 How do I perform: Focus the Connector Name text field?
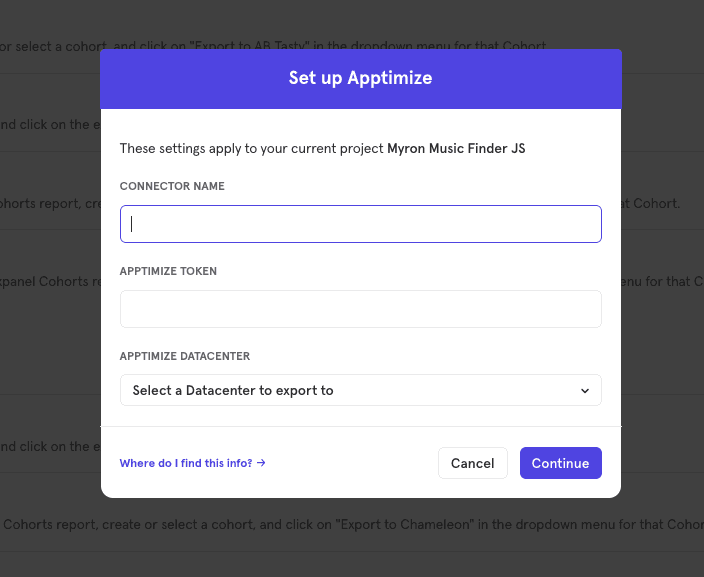click(x=360, y=224)
